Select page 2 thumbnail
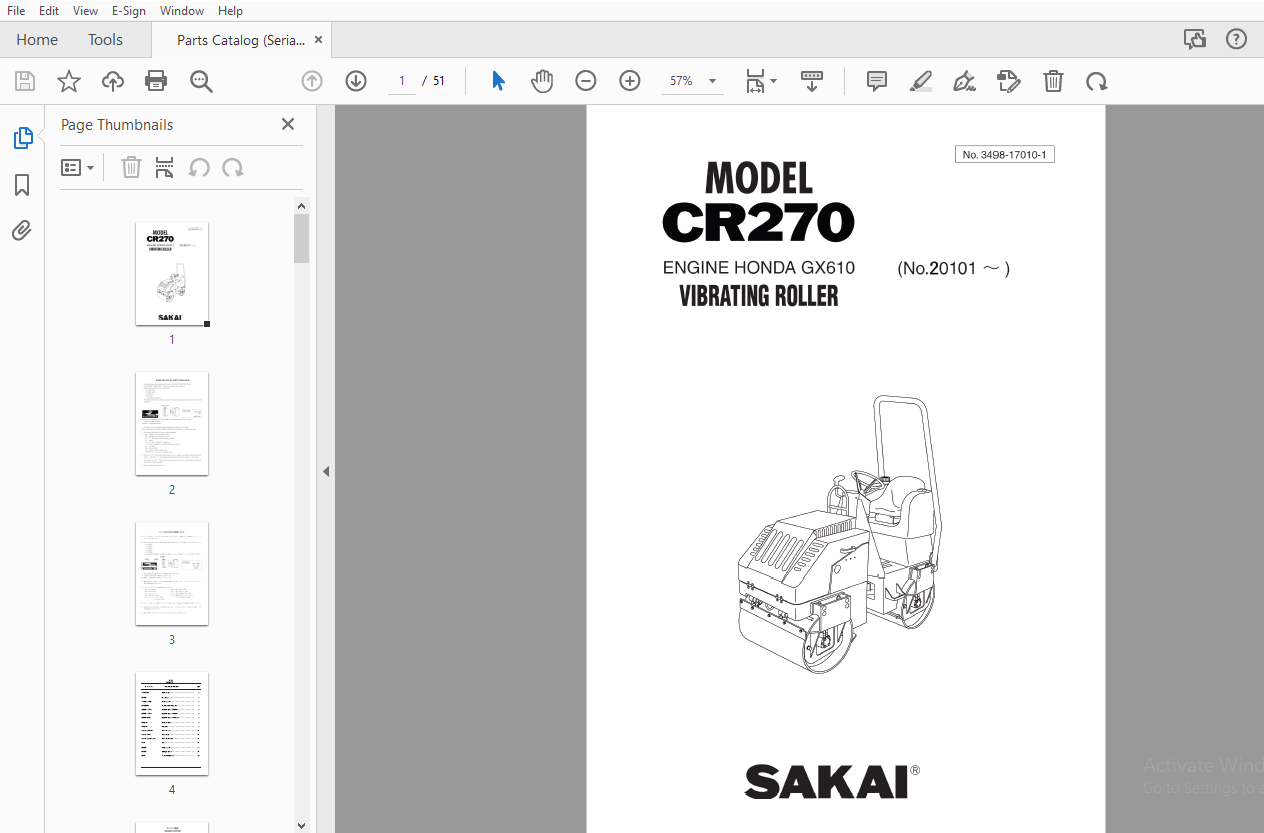Screen dimensions: 1264x833 (x=172, y=424)
